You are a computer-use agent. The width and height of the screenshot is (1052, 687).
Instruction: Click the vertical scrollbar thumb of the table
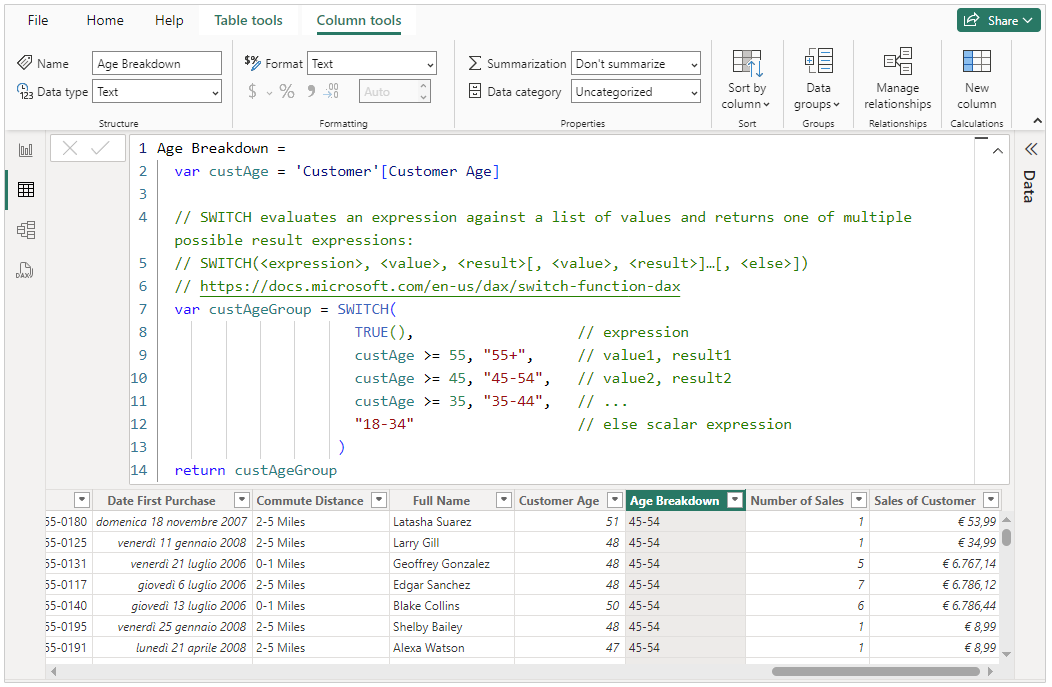point(1006,537)
